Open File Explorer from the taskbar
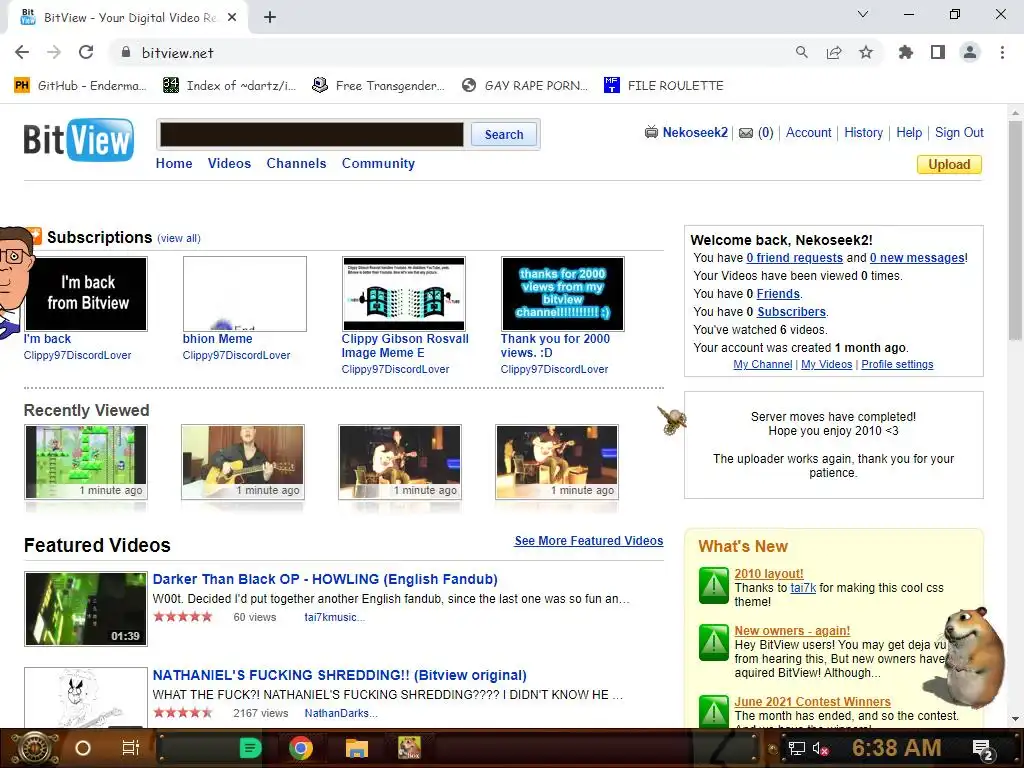 (x=357, y=748)
